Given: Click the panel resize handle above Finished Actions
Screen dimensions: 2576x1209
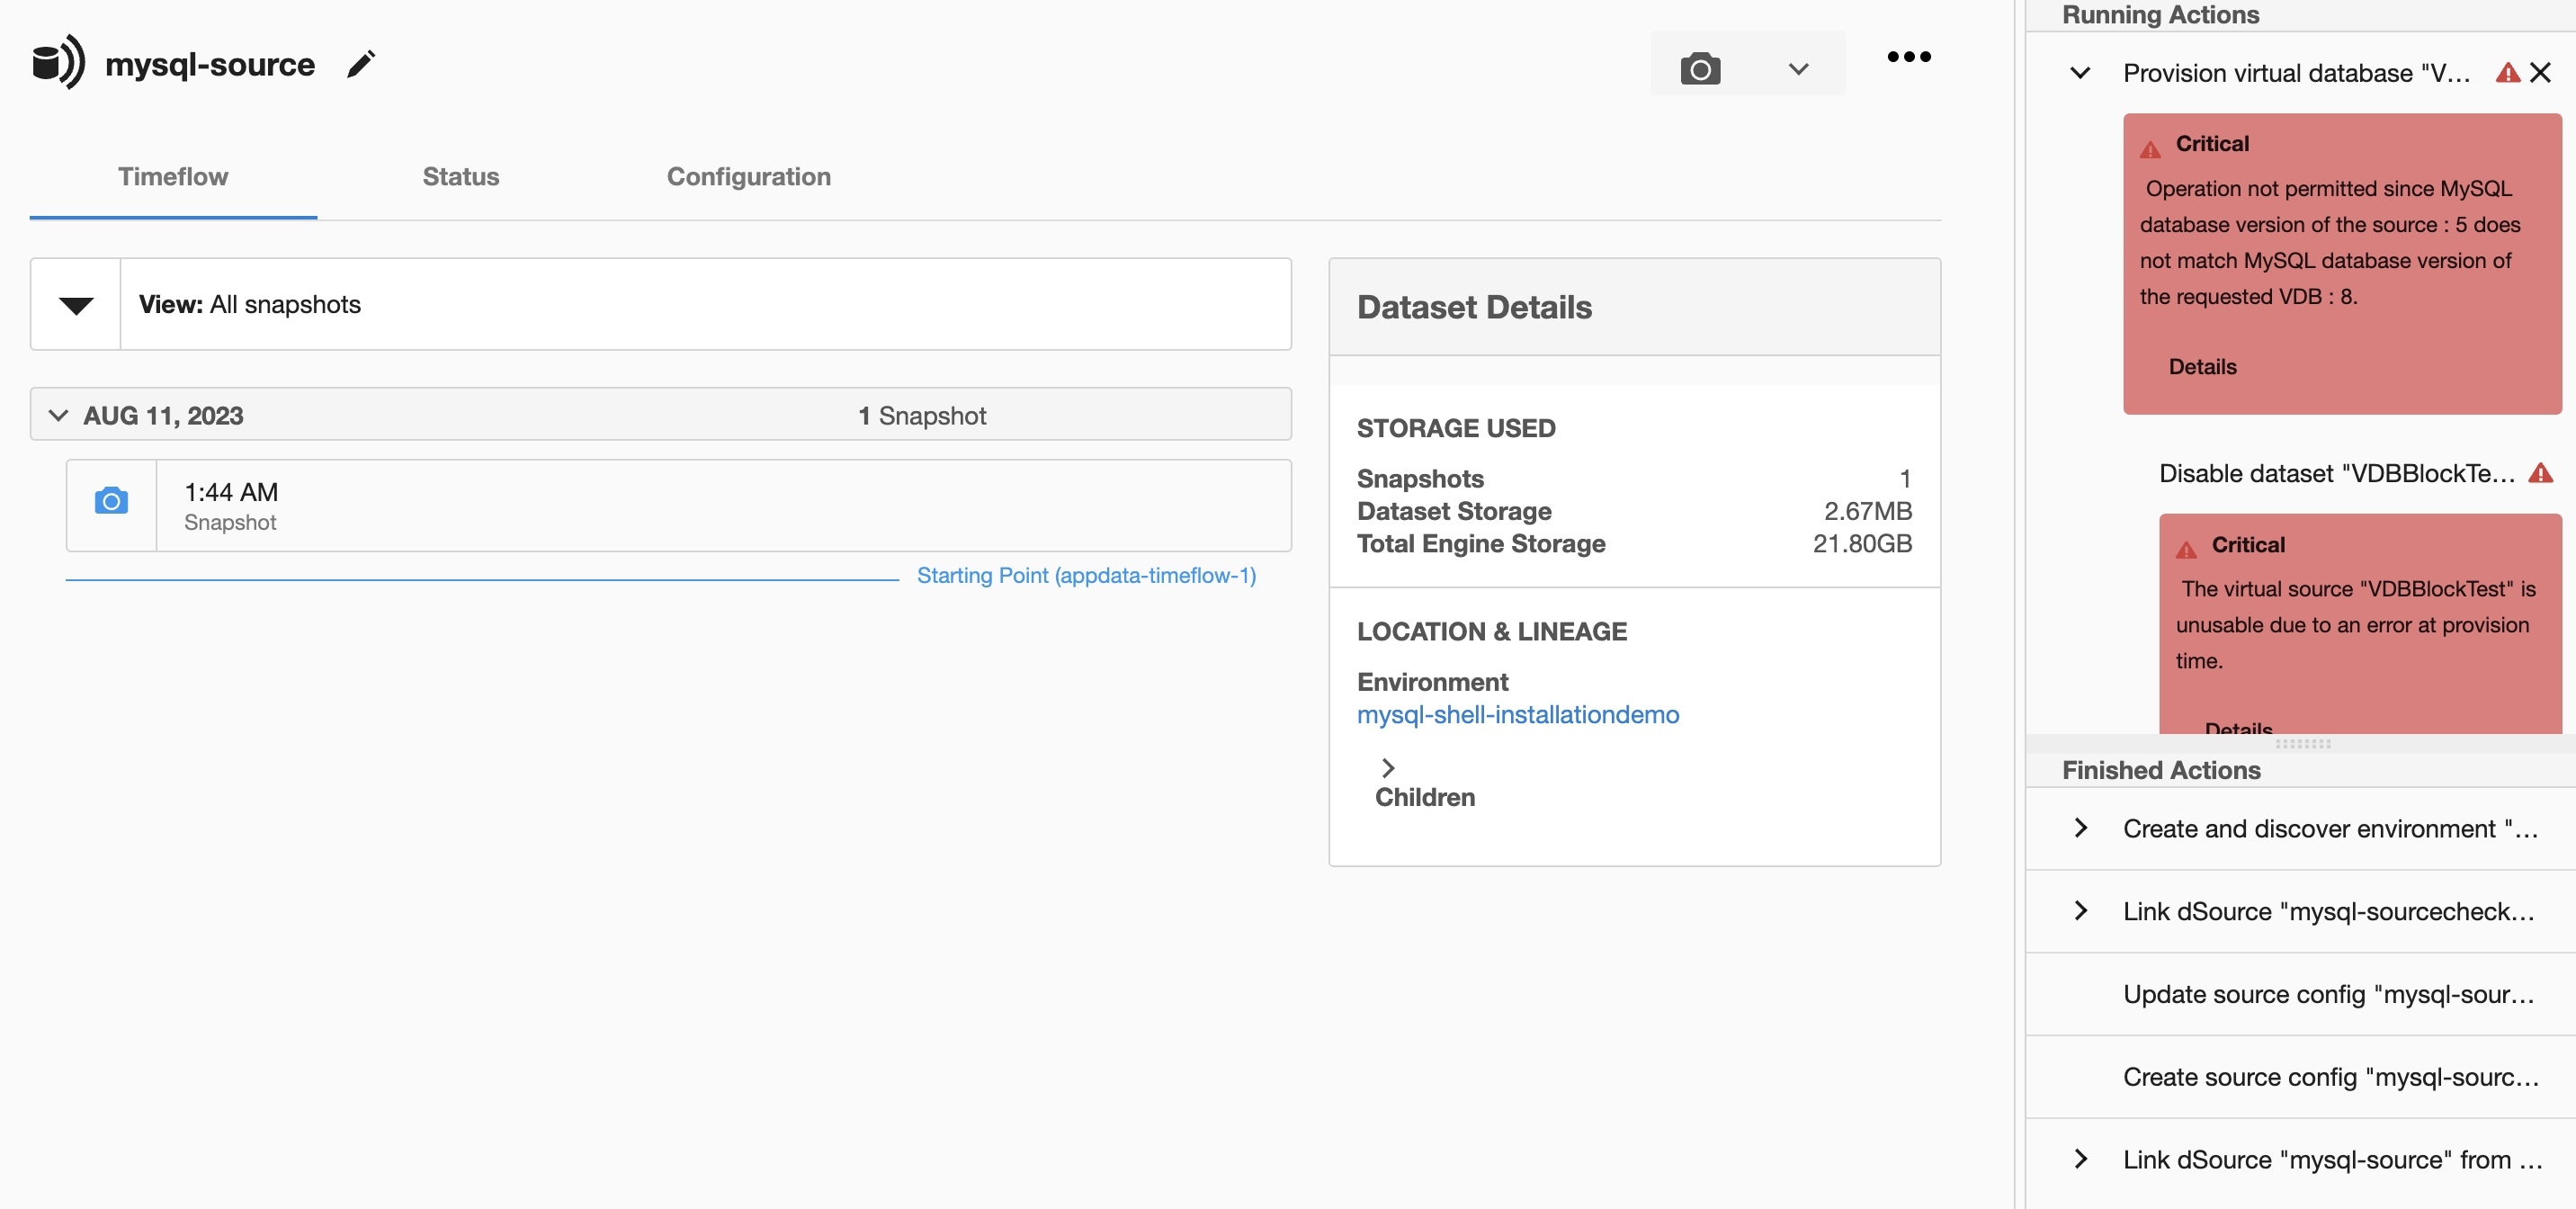Looking at the screenshot, I should click(x=2302, y=744).
